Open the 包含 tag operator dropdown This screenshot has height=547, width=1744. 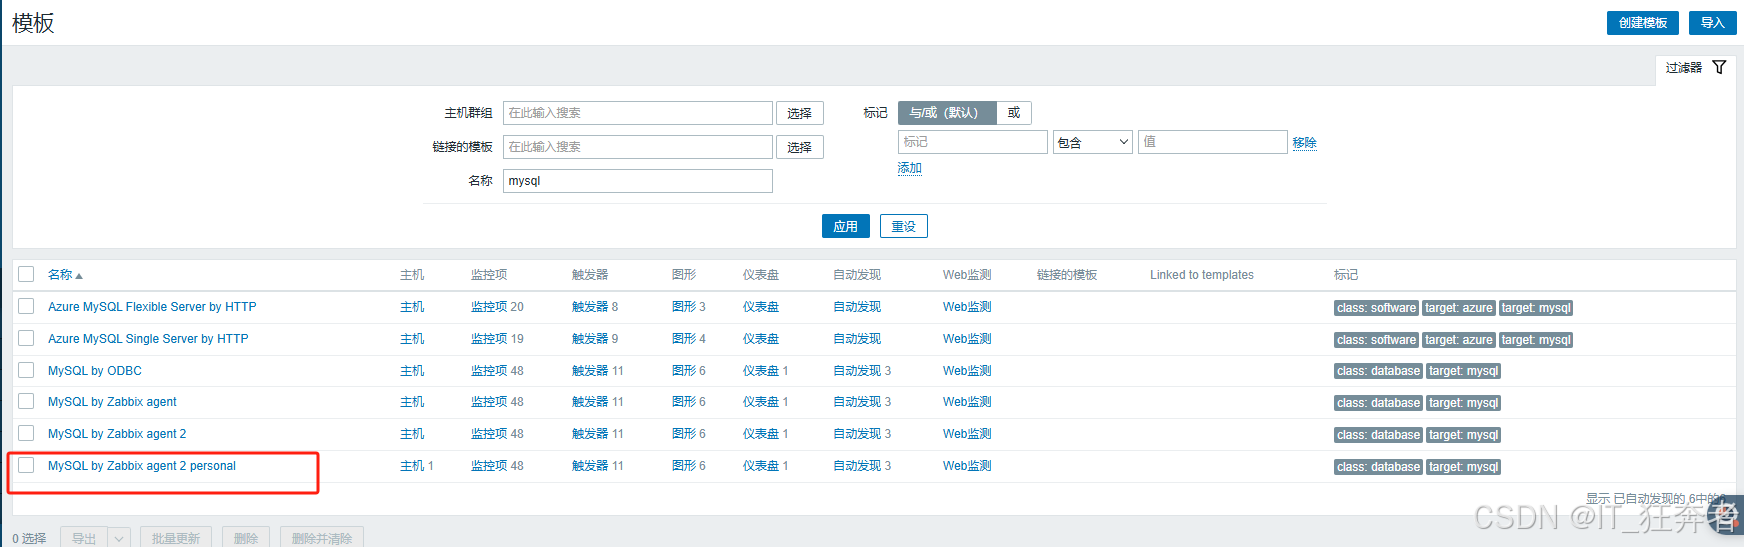[1092, 142]
